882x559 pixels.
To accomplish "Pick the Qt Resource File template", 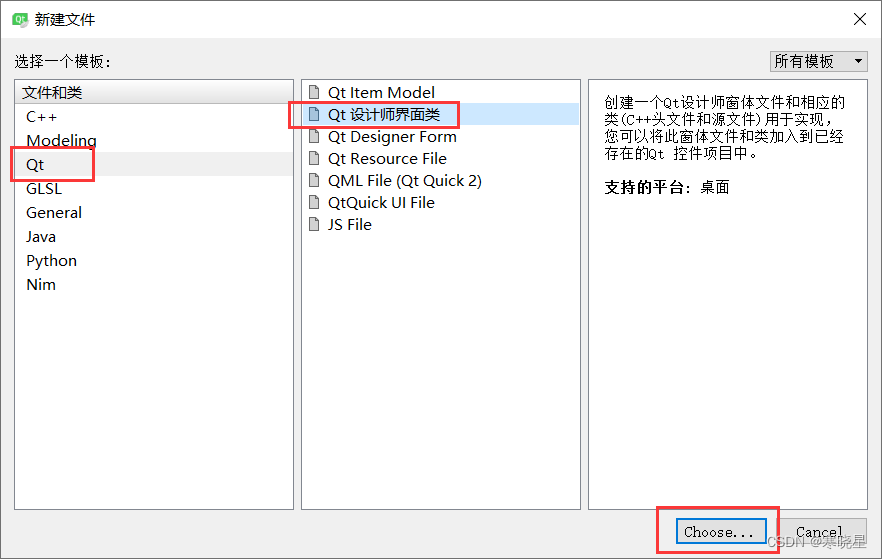I will 441,158.
